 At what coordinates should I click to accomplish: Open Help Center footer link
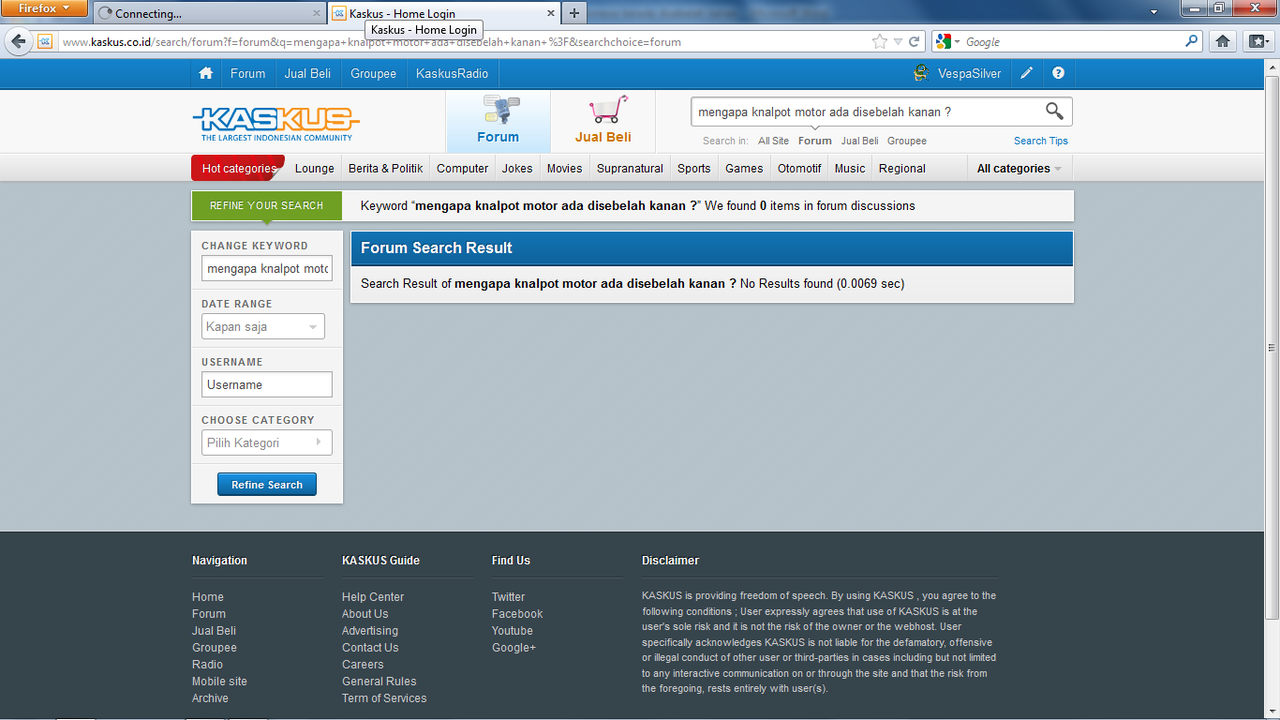pos(373,597)
